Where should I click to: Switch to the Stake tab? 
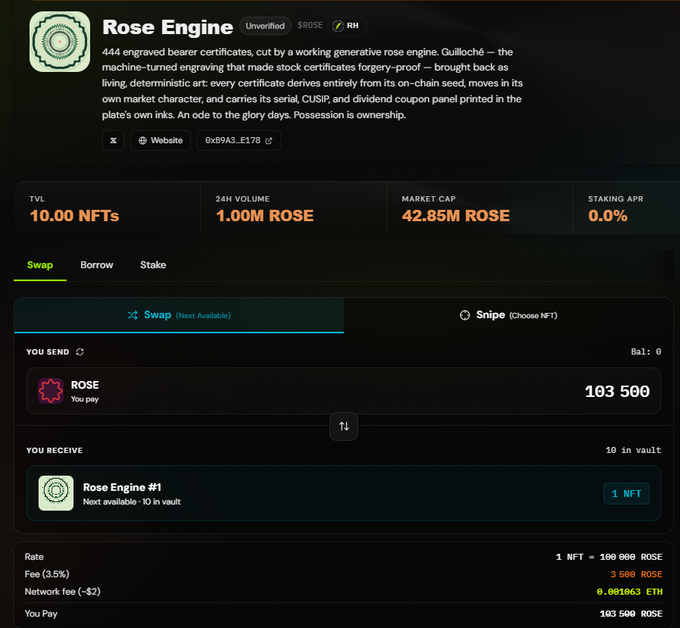153,265
